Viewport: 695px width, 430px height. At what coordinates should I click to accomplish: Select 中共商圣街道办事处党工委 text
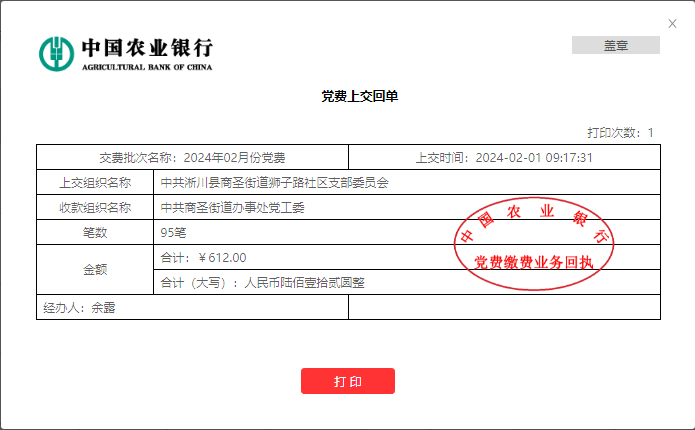click(x=233, y=207)
